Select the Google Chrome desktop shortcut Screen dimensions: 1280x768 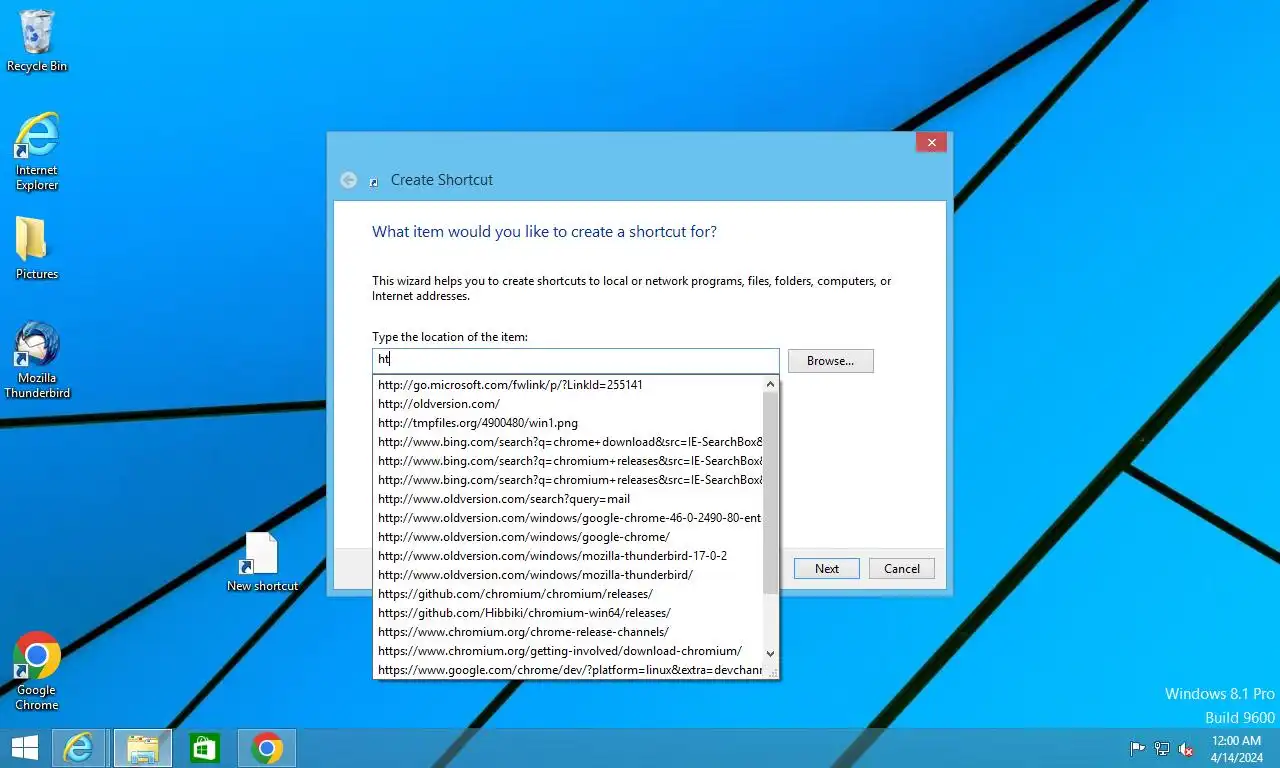[37, 671]
